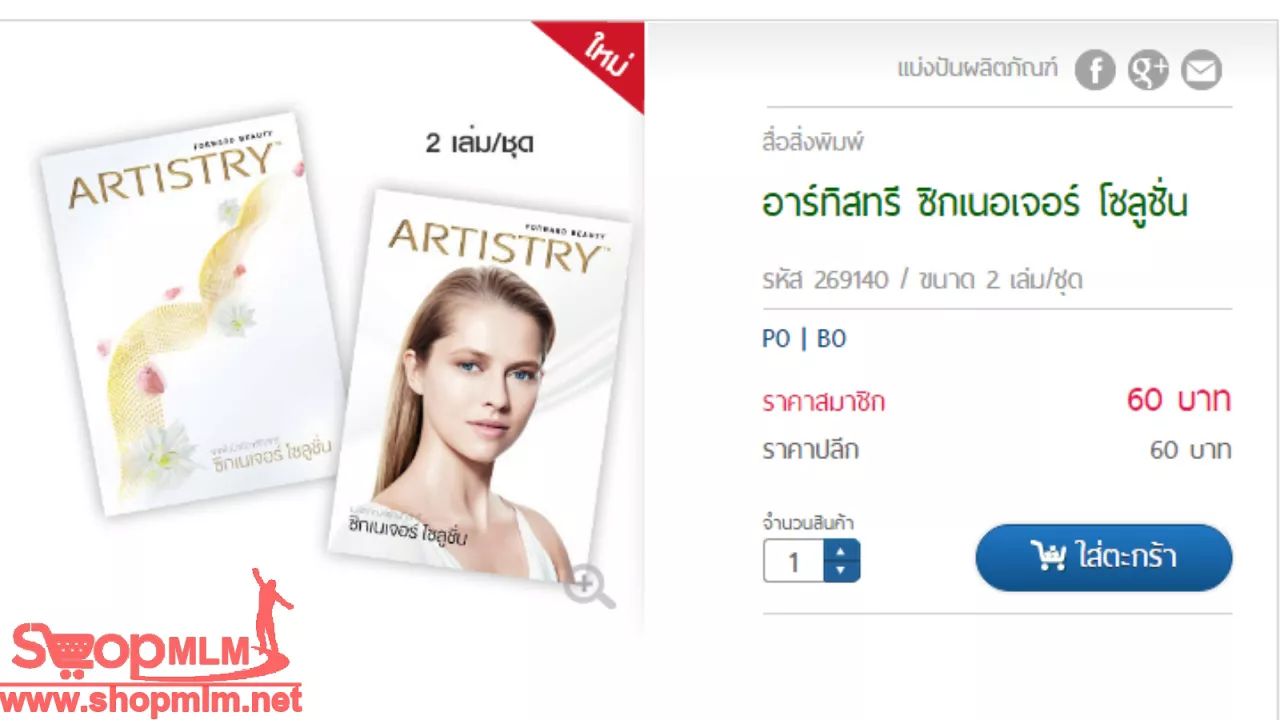Screen dimensions: 1280x720
Task: Click the shopping cart icon in blue button
Action: [x=1048, y=557]
